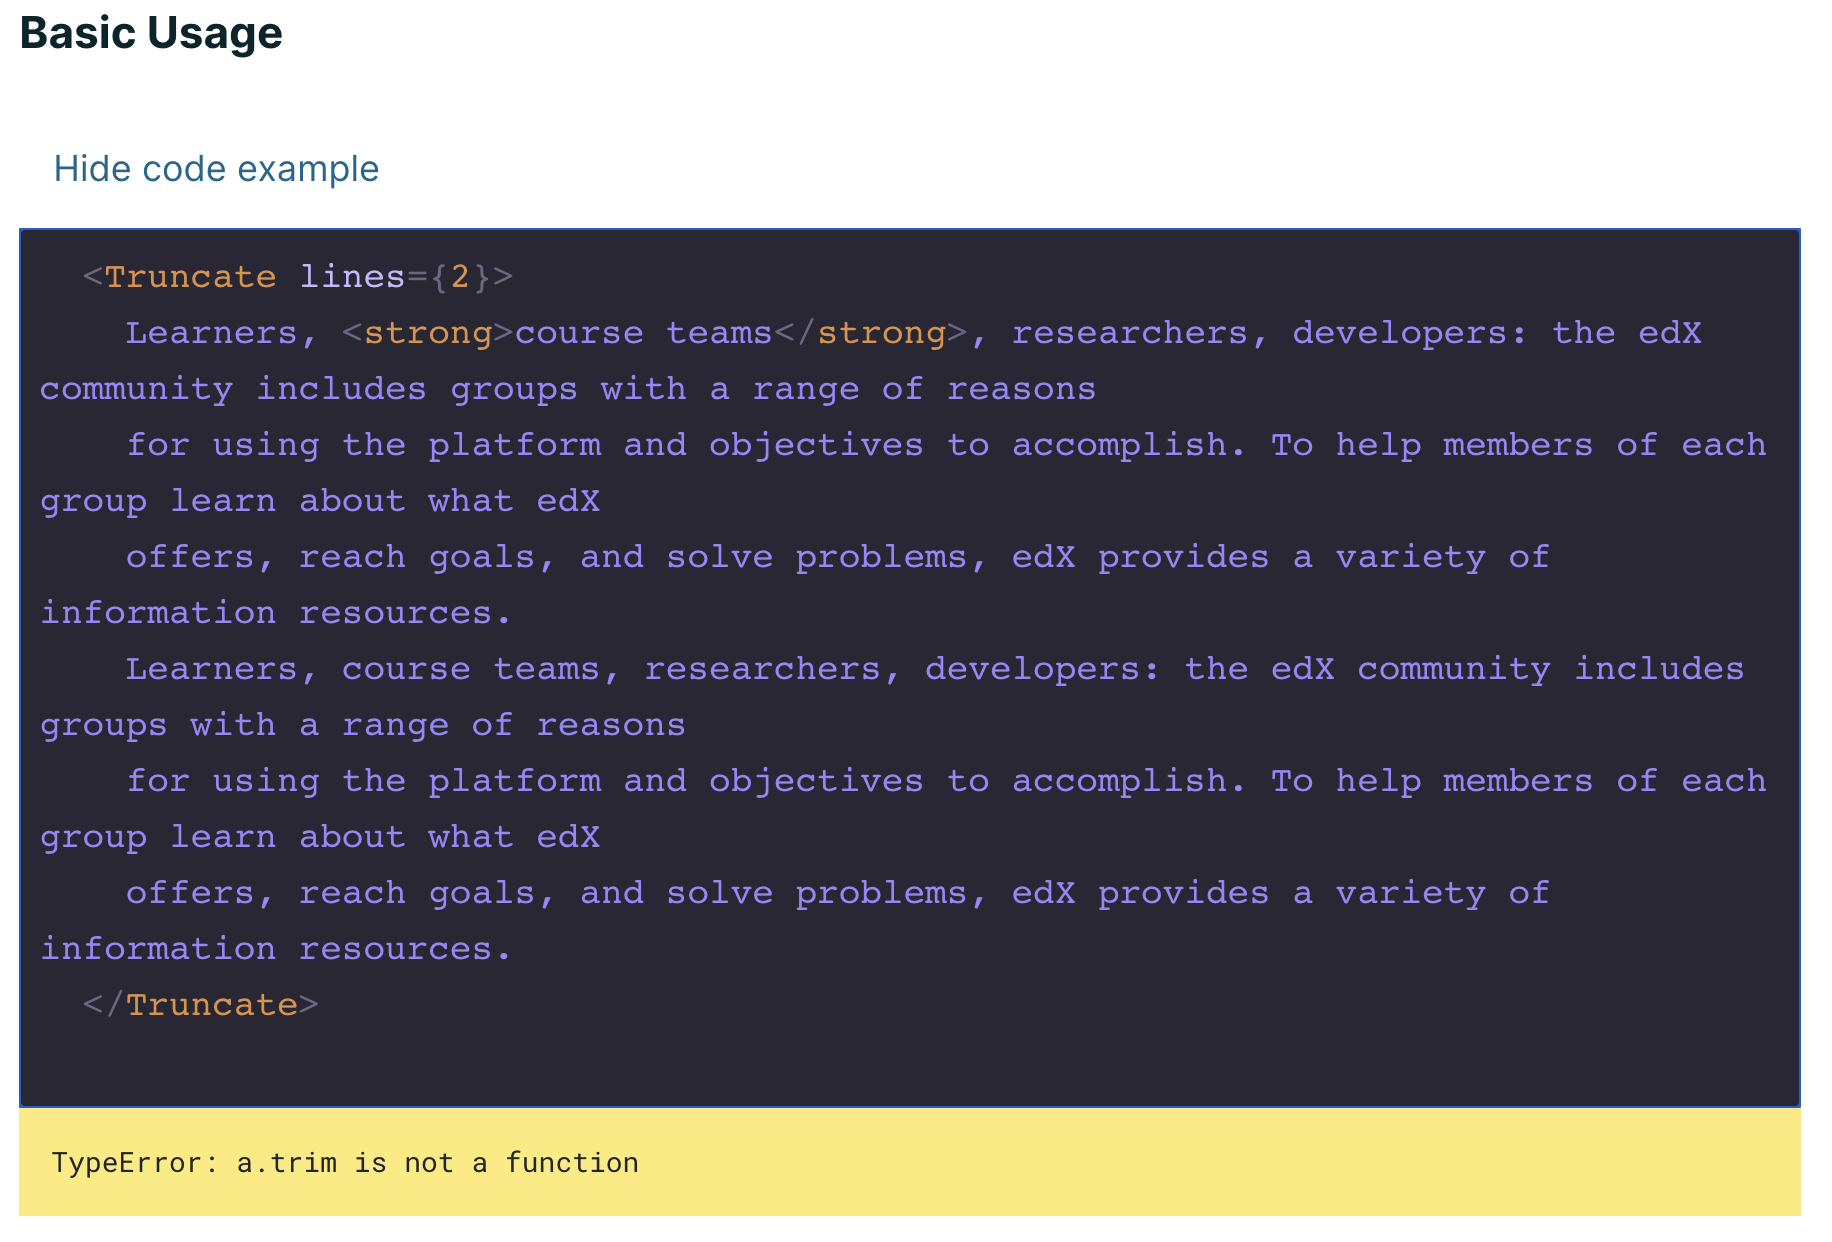Click the lines={2} prop value
This screenshot has height=1242, width=1832.
point(392,277)
